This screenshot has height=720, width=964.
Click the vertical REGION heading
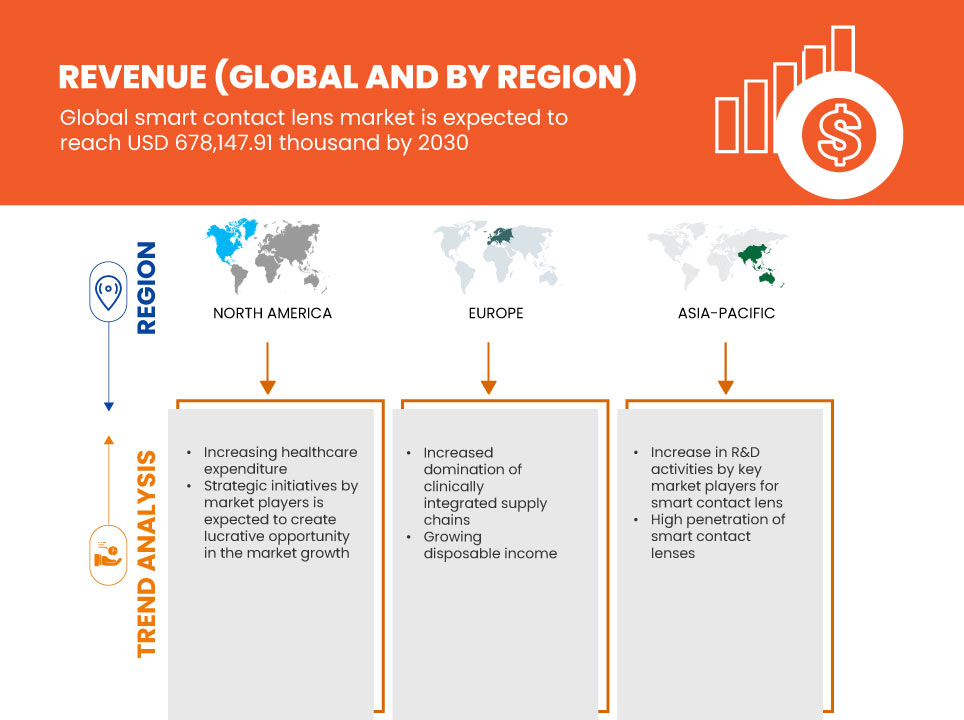click(x=147, y=288)
